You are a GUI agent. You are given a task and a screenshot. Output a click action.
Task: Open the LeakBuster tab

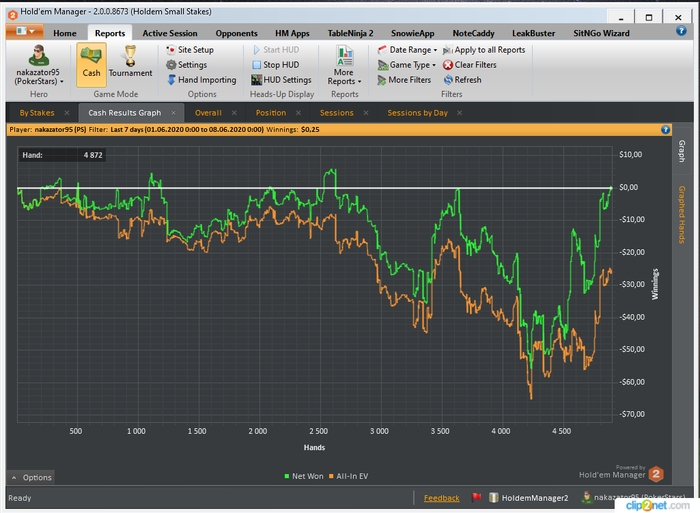[533, 33]
